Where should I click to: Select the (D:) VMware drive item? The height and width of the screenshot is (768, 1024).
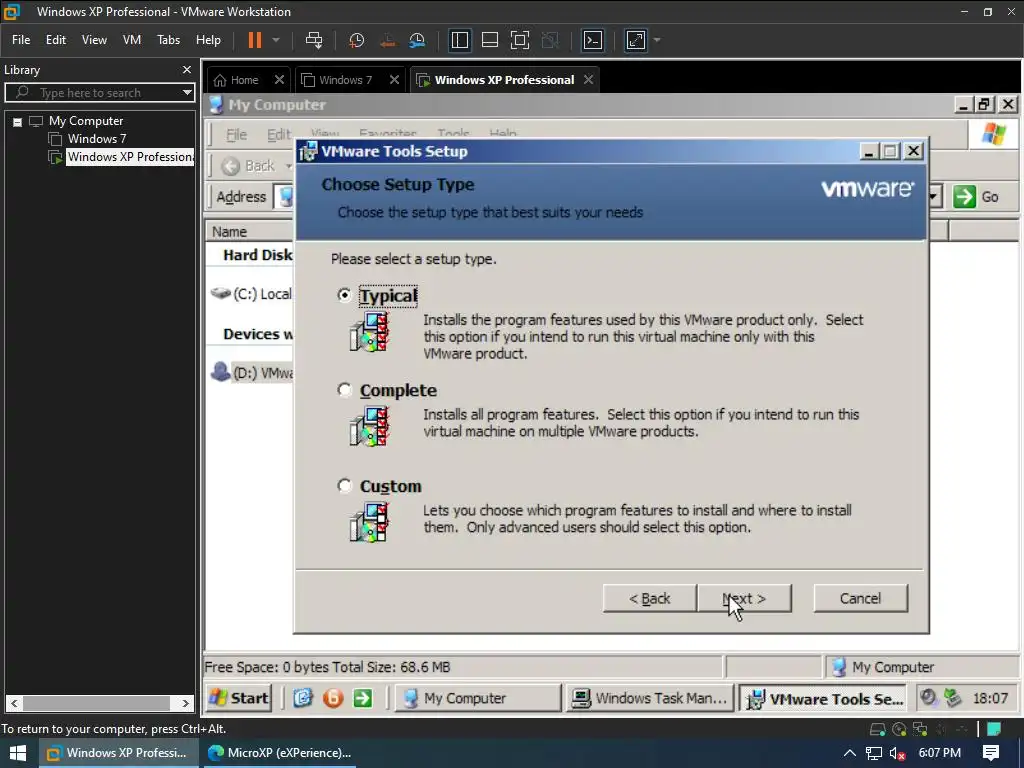click(252, 373)
